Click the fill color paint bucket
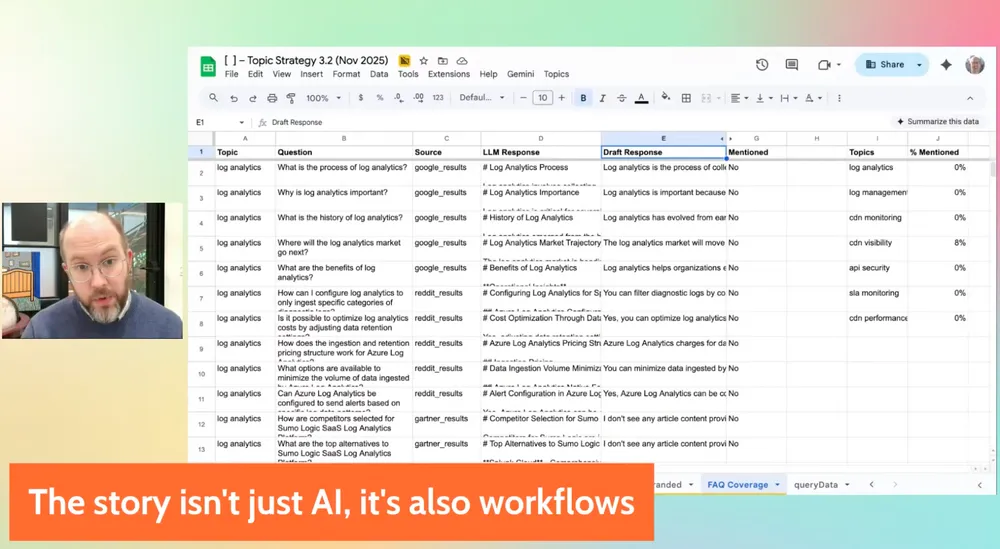Screen dimensions: 1000x549 tap(666, 98)
